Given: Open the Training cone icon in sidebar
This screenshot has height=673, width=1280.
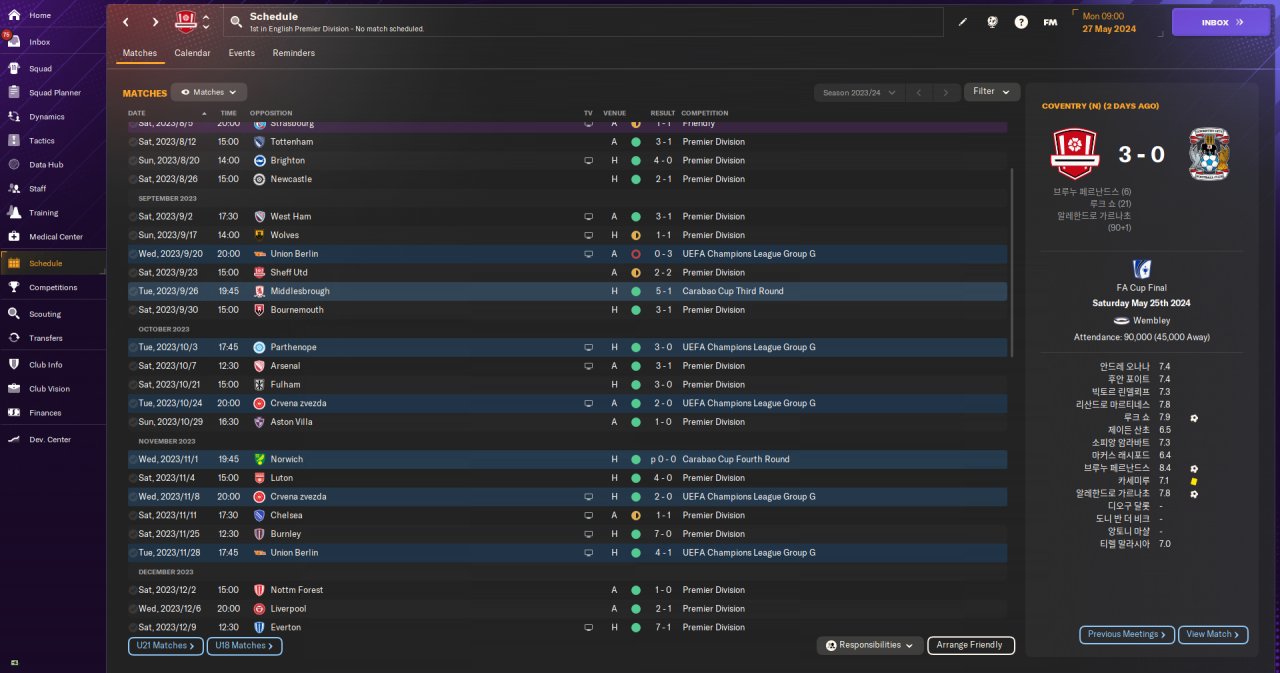Looking at the screenshot, I should pyautogui.click(x=14, y=213).
